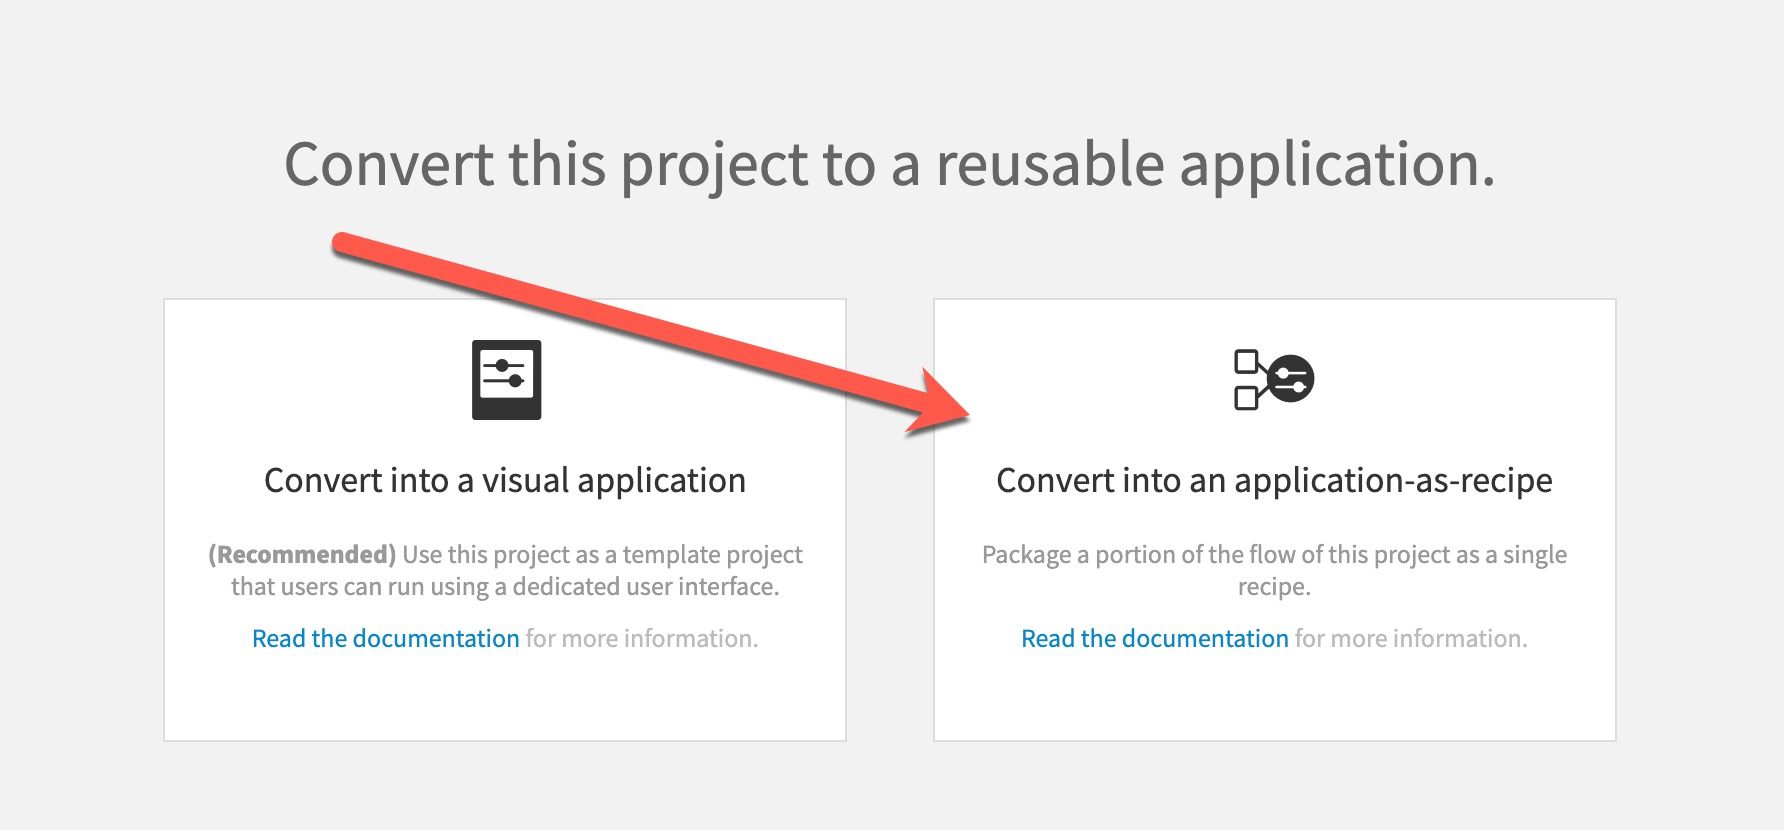Viewport: 1784px width, 830px height.
Task: Open documentation link under visual application
Action: click(385, 638)
